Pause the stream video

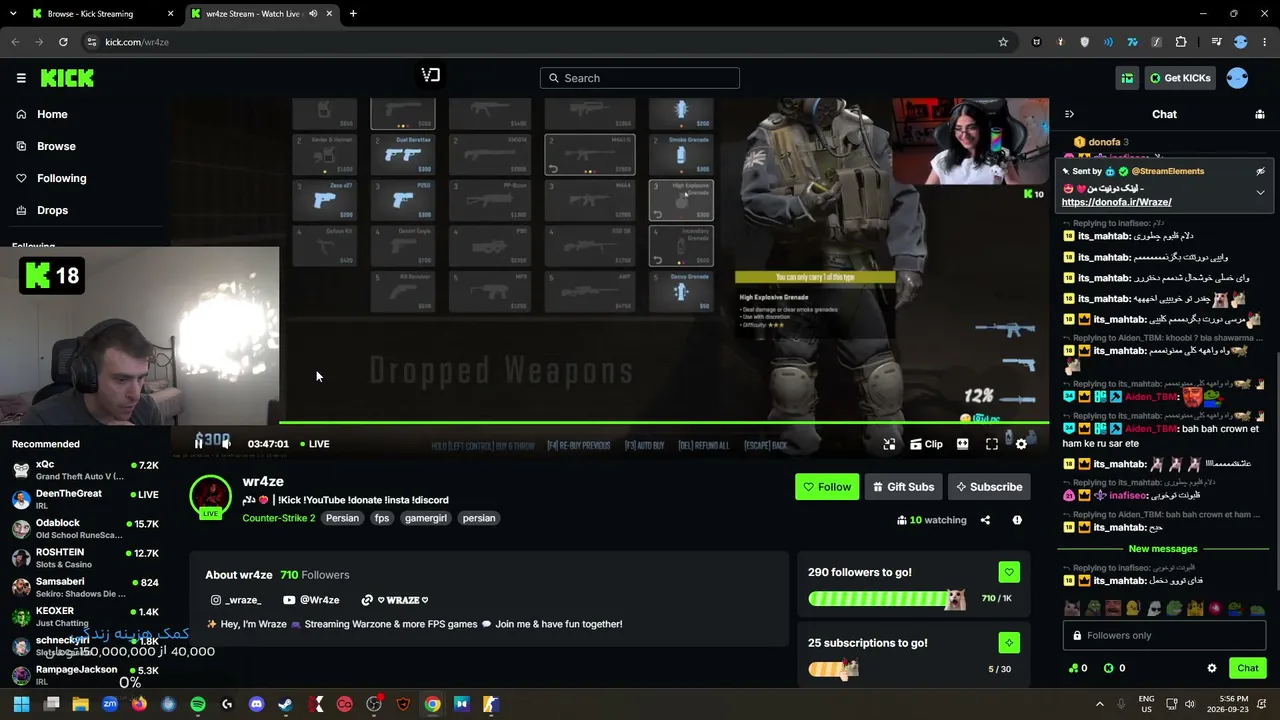[200, 443]
